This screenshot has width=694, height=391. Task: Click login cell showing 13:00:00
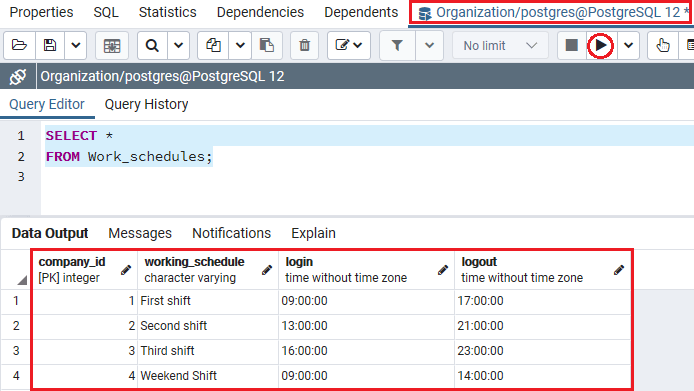(x=366, y=326)
